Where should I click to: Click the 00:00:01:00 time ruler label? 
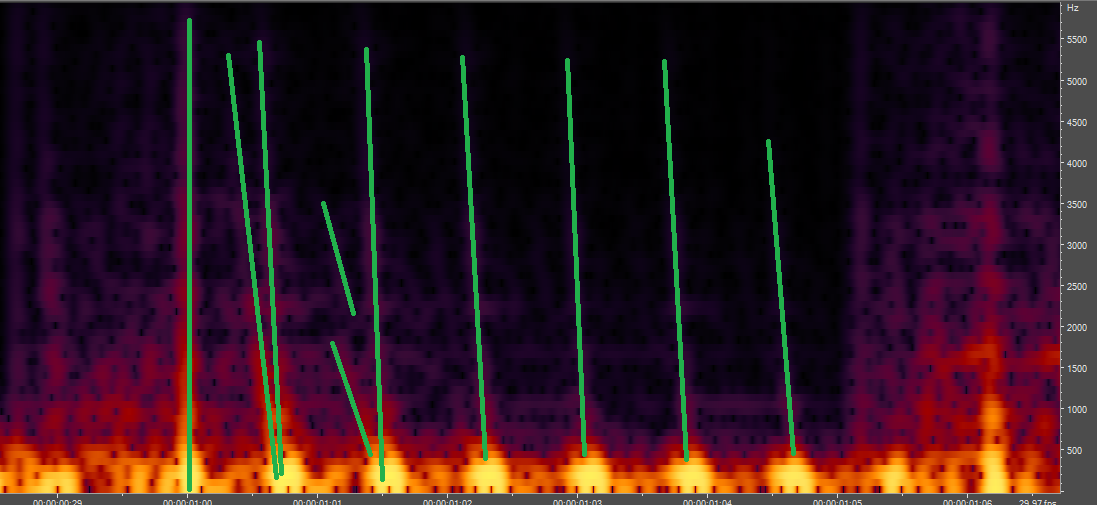point(187,501)
